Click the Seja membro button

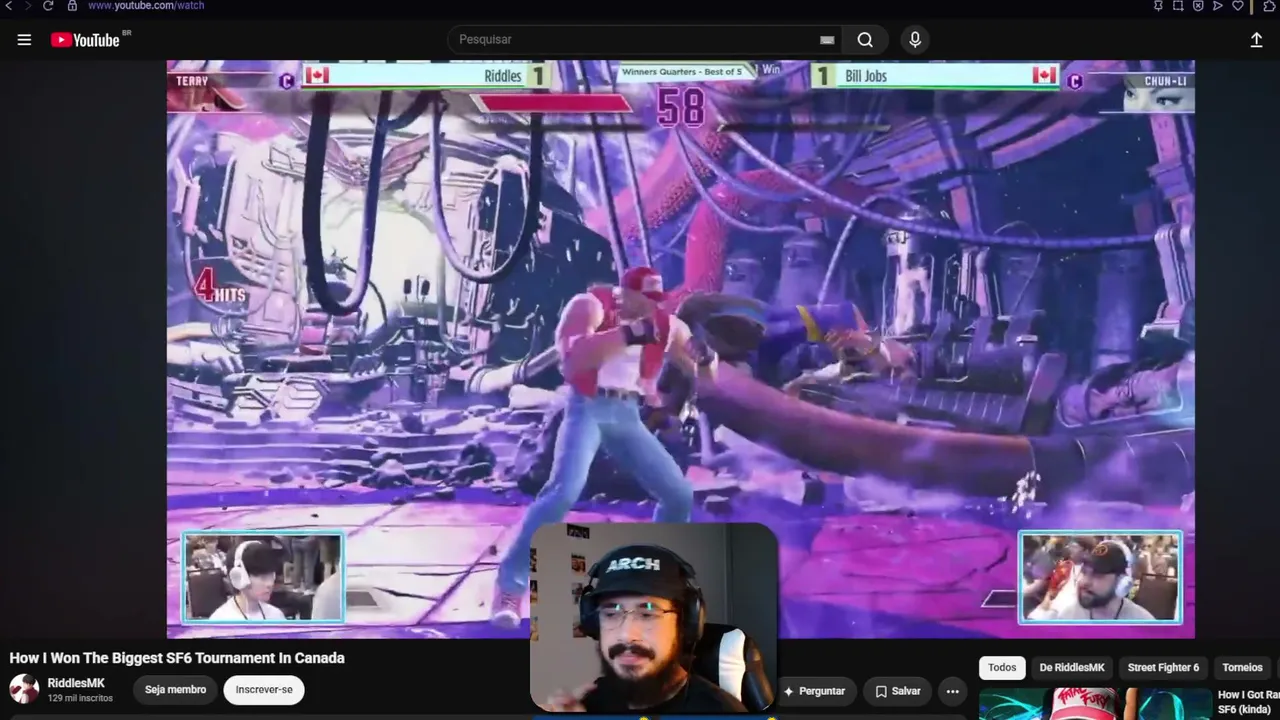175,690
